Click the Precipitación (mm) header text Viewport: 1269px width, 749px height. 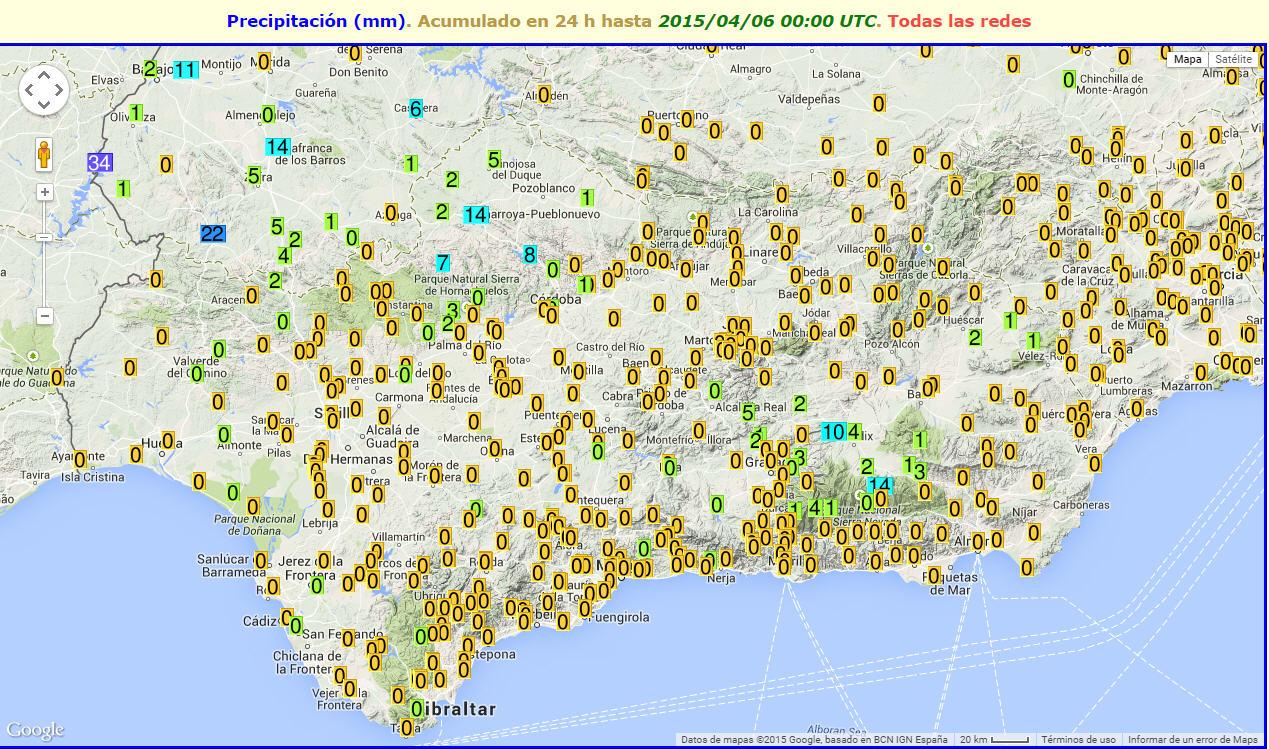coord(317,21)
